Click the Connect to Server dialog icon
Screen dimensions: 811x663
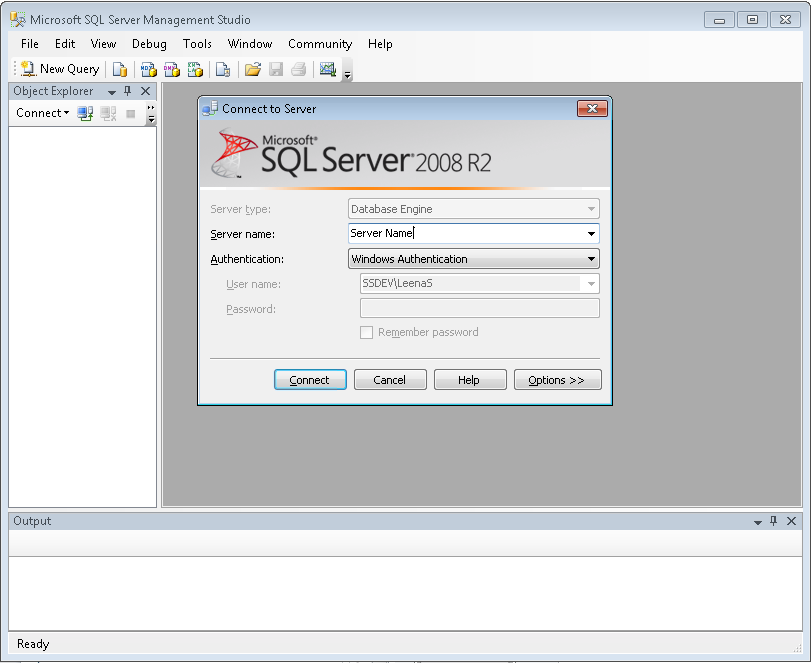210,109
